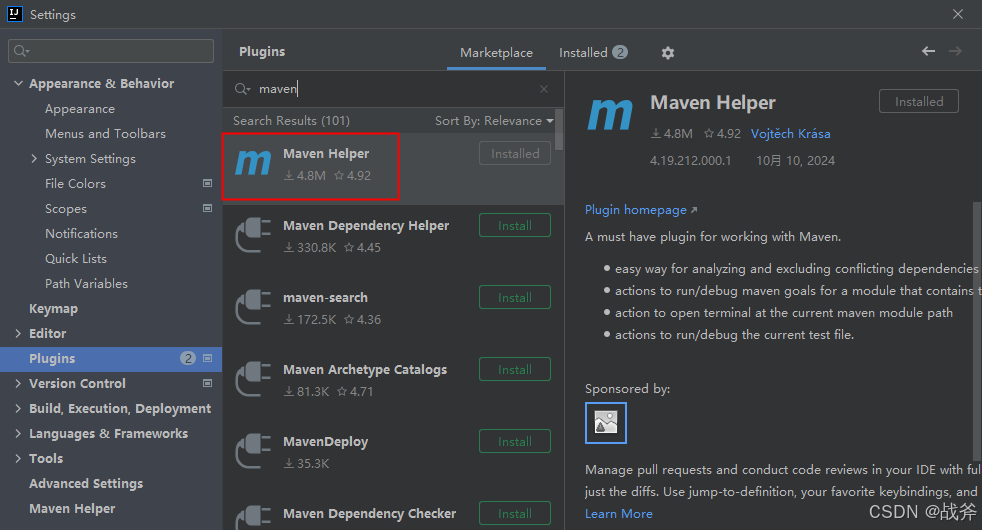
Task: Go back with the left arrow
Action: point(928,51)
